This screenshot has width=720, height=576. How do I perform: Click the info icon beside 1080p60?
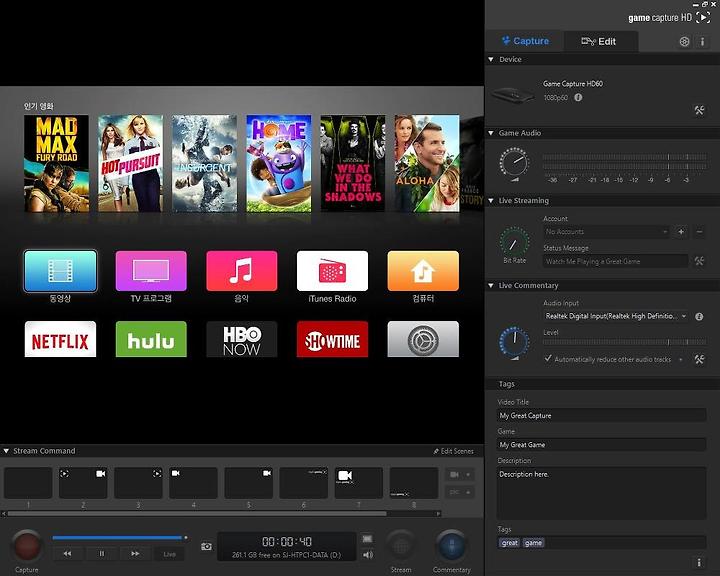tap(578, 97)
